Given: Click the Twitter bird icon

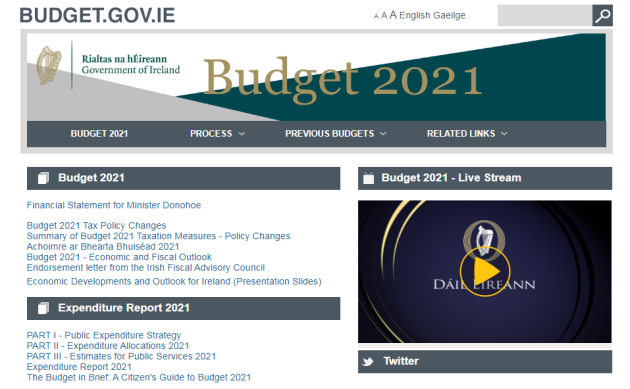Looking at the screenshot, I should pos(368,362).
